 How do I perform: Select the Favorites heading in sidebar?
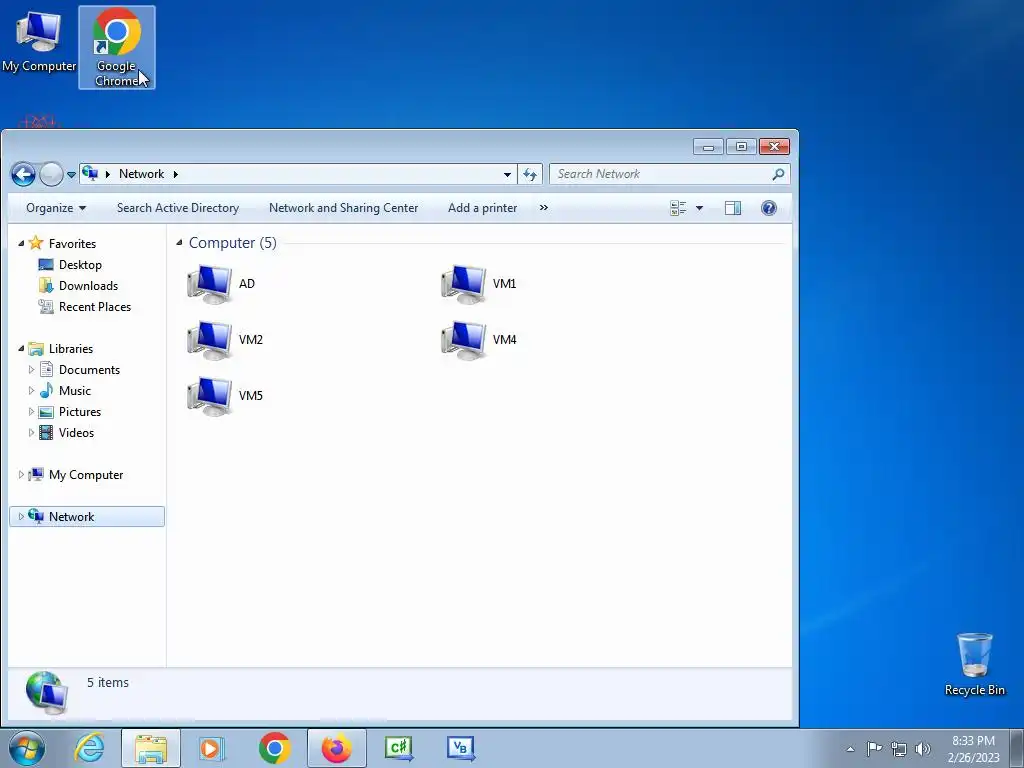tap(72, 244)
